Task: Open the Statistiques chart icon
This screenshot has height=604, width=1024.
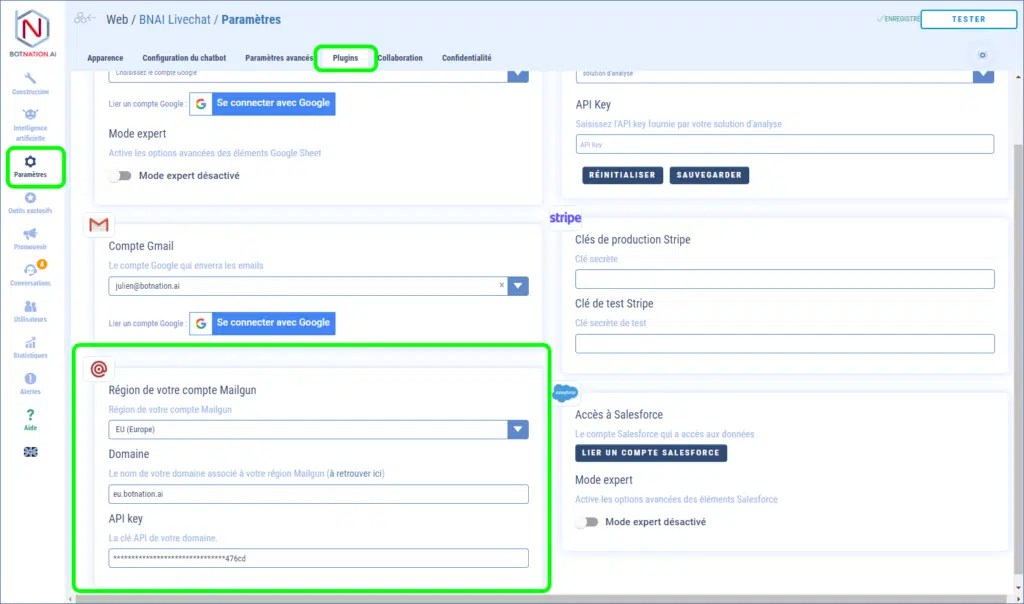Action: click(x=30, y=347)
